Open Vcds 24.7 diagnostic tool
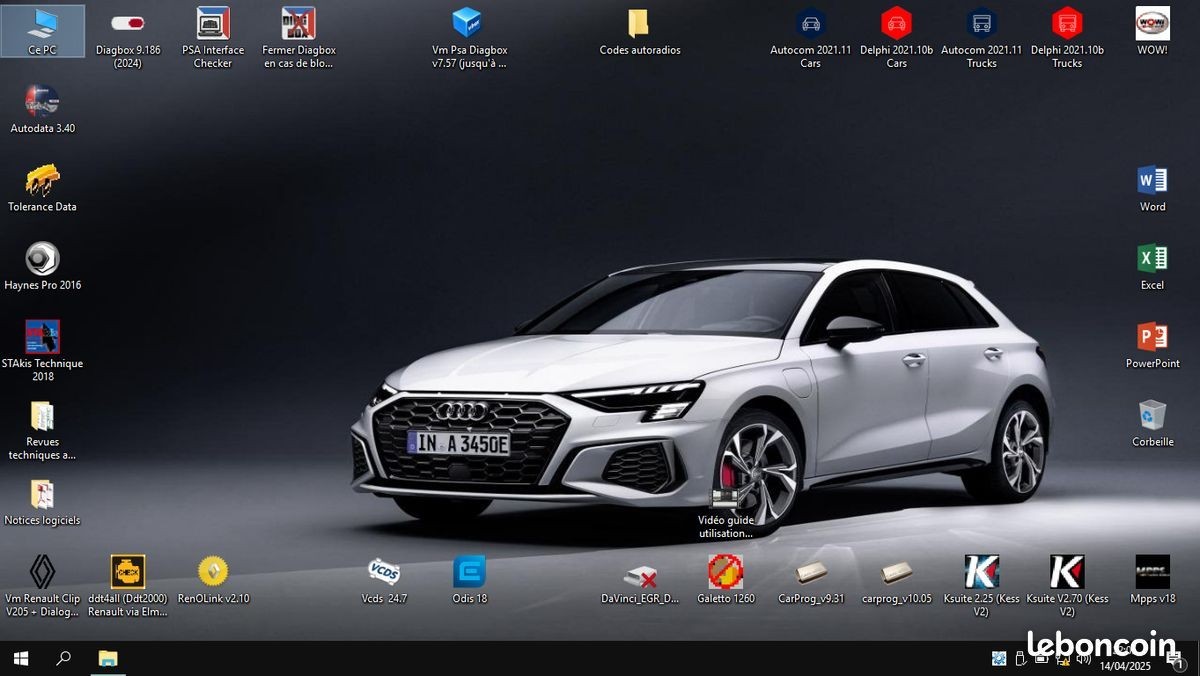Screen dimensions: 1200x676 coord(384,572)
